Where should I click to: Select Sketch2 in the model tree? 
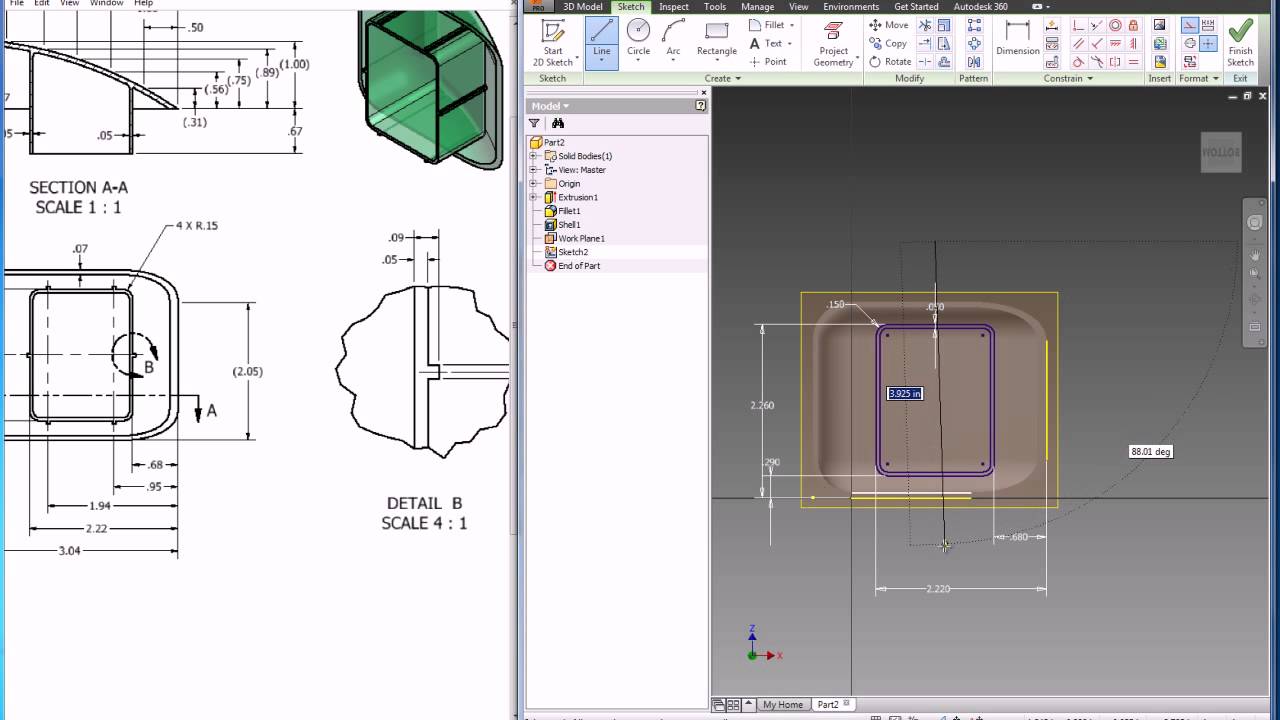pyautogui.click(x=572, y=252)
